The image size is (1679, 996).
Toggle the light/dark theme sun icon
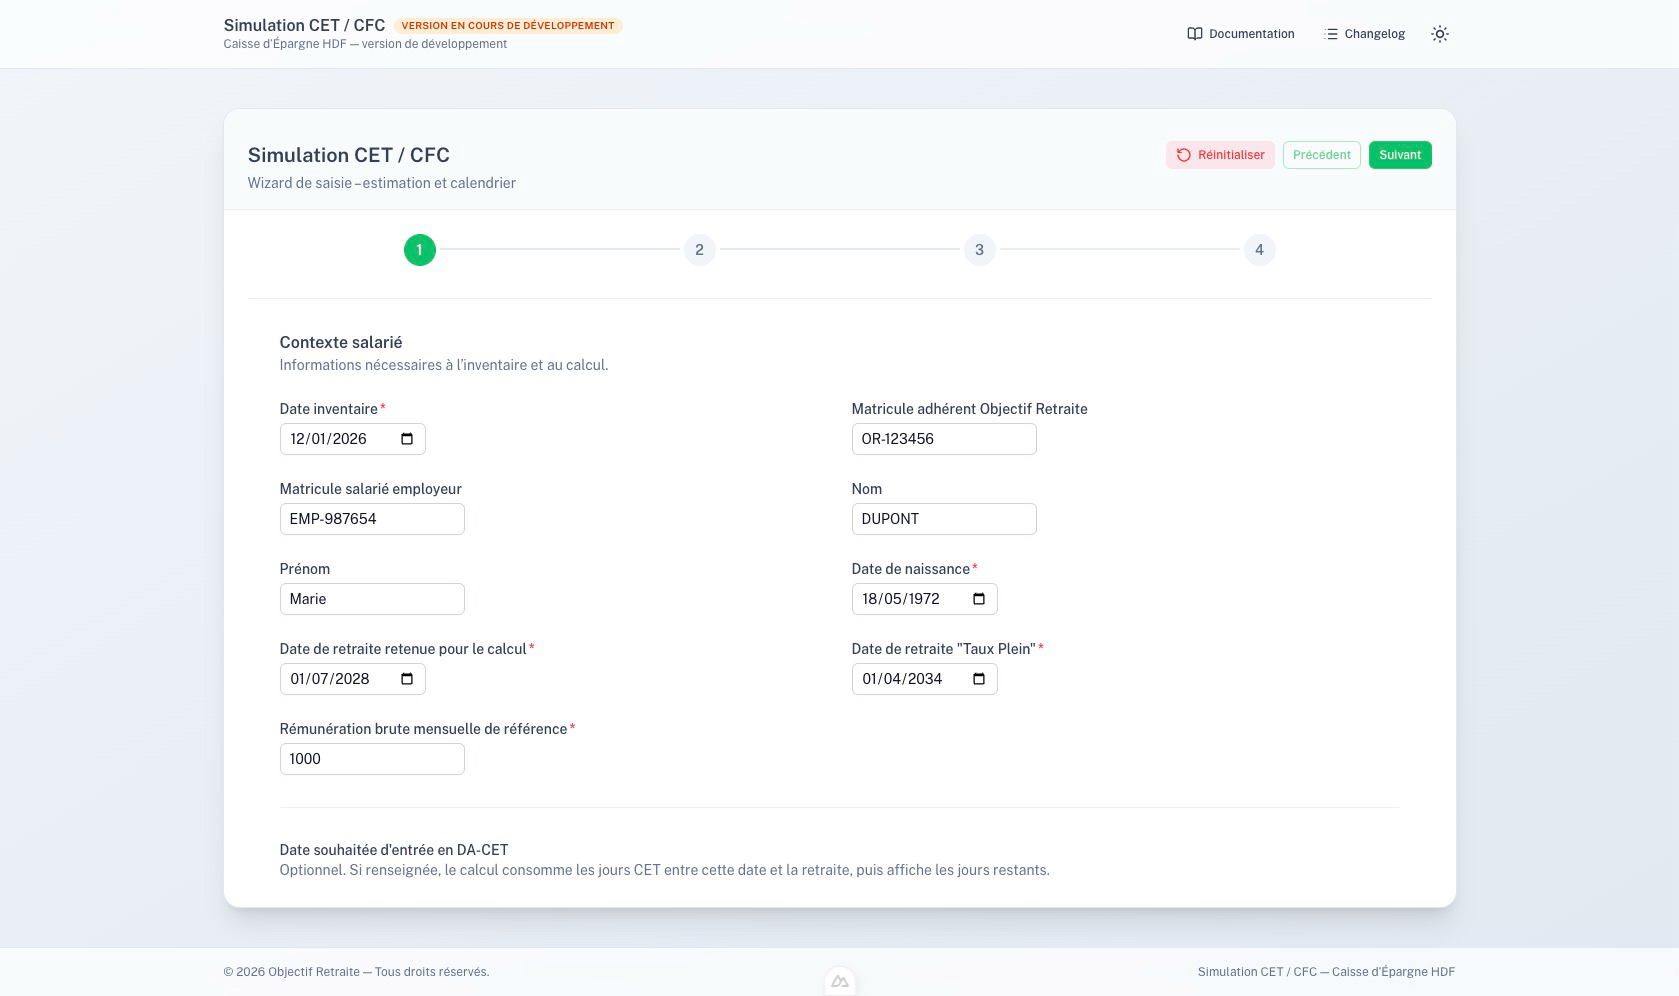coord(1439,34)
